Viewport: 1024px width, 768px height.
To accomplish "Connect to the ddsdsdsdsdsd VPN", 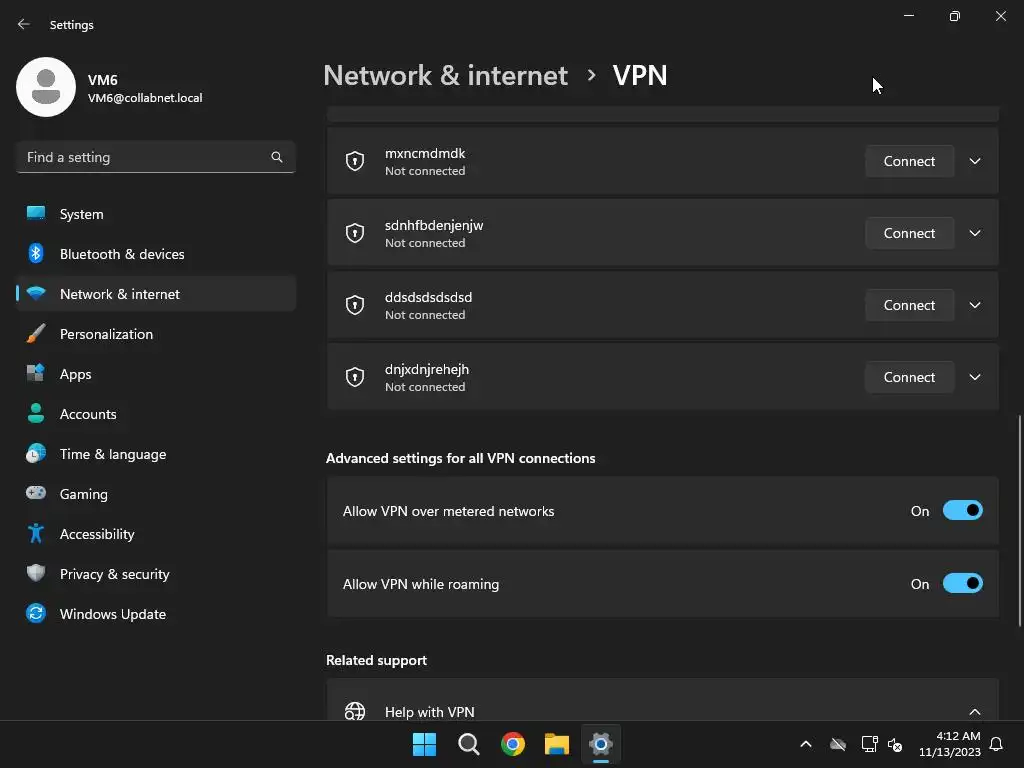I will click(909, 305).
